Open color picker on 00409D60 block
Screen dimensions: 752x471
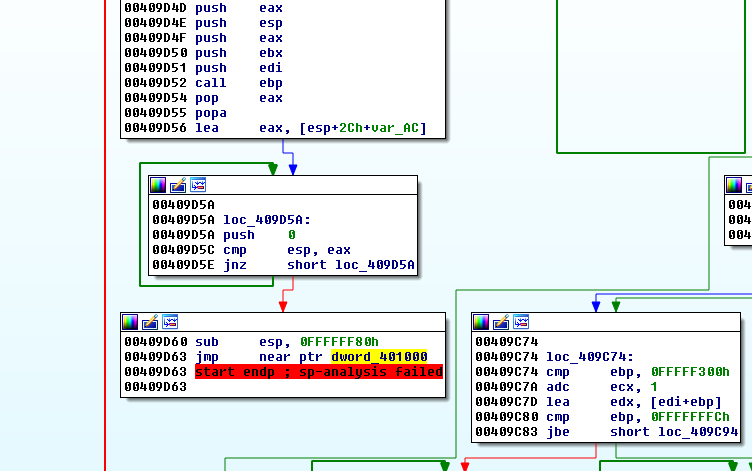click(130, 322)
